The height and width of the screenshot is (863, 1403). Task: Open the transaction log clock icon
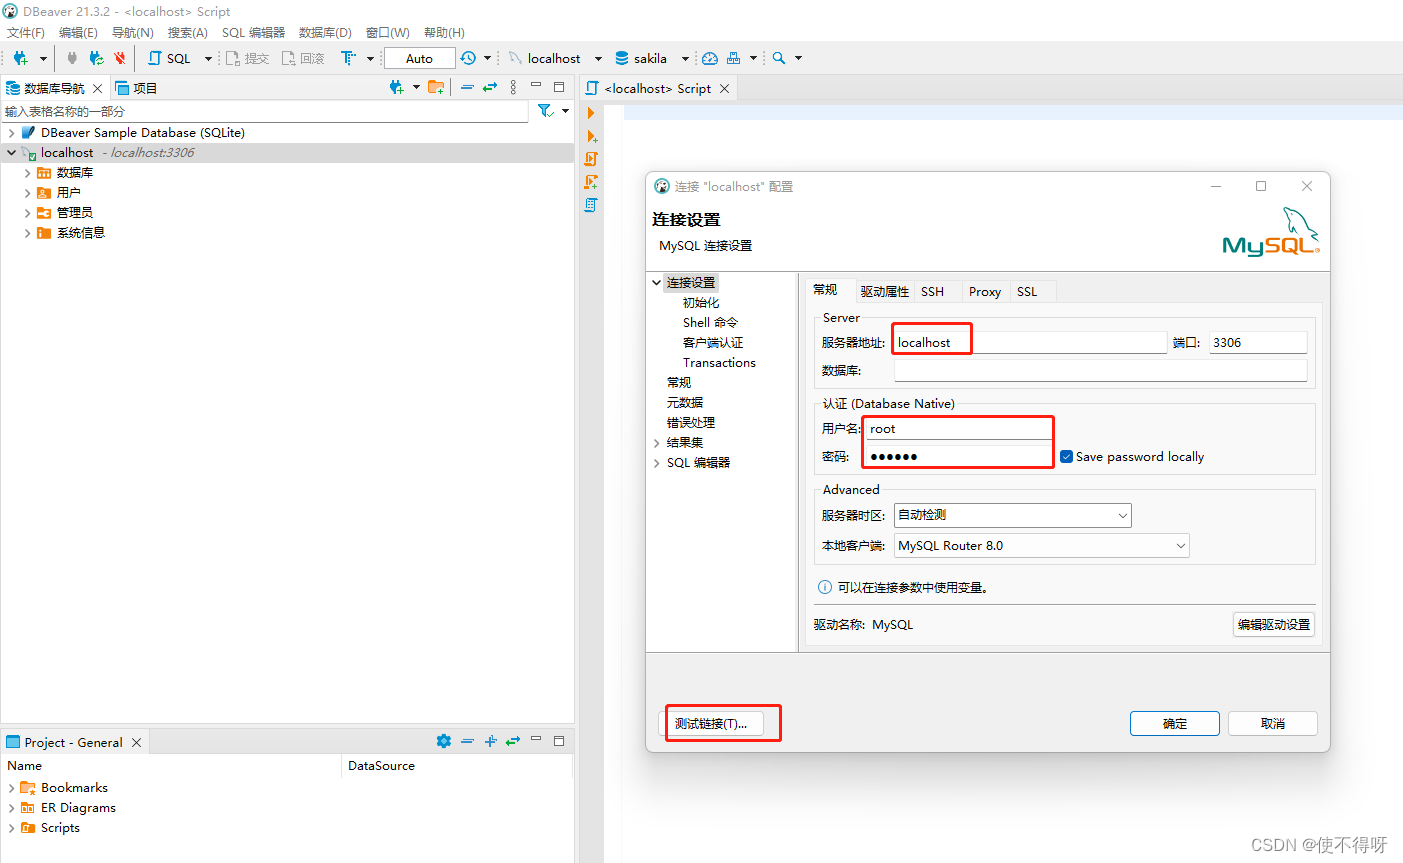(468, 58)
